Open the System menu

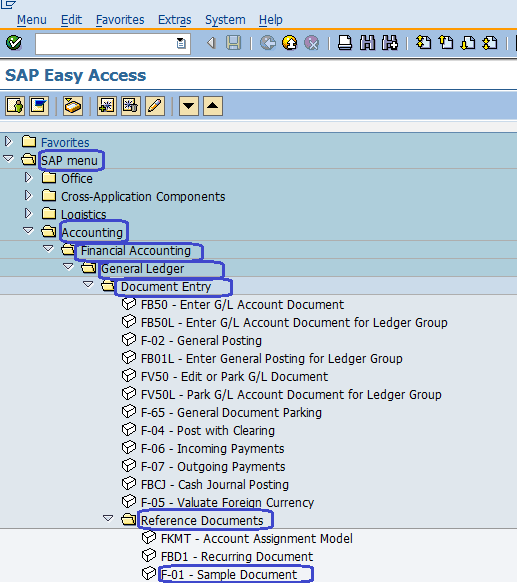[225, 20]
